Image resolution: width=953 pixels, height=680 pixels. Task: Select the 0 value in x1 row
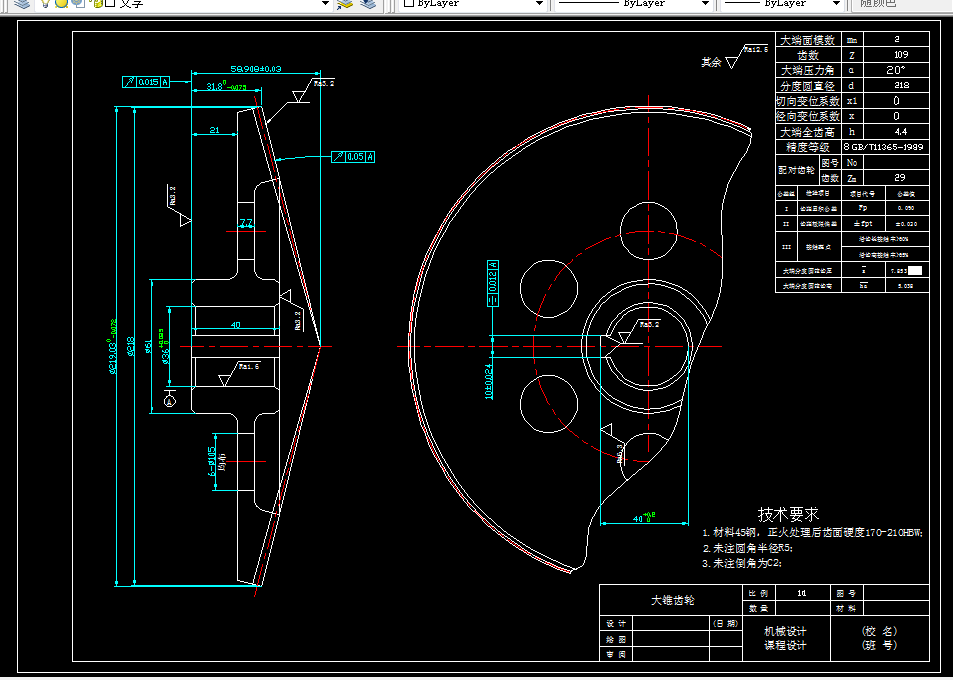897,101
